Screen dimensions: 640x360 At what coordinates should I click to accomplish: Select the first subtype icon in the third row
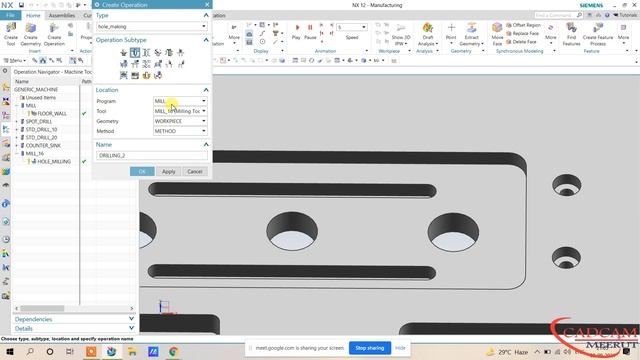point(124,76)
